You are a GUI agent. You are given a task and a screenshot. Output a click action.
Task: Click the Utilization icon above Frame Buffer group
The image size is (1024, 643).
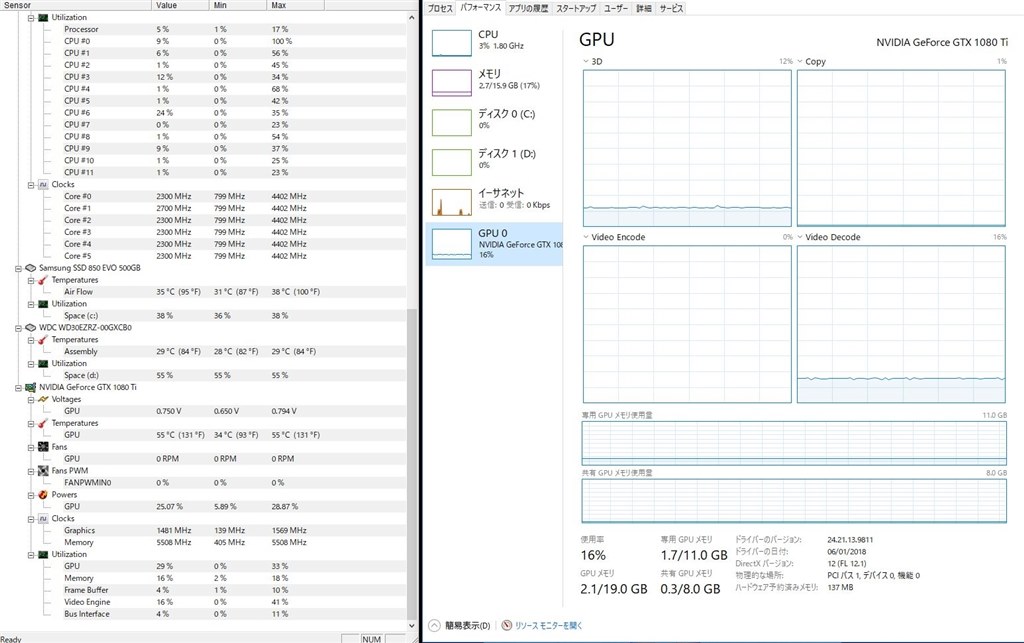point(43,554)
